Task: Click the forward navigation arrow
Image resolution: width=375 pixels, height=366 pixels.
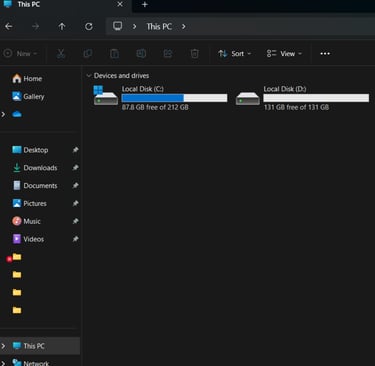Action: tap(35, 27)
